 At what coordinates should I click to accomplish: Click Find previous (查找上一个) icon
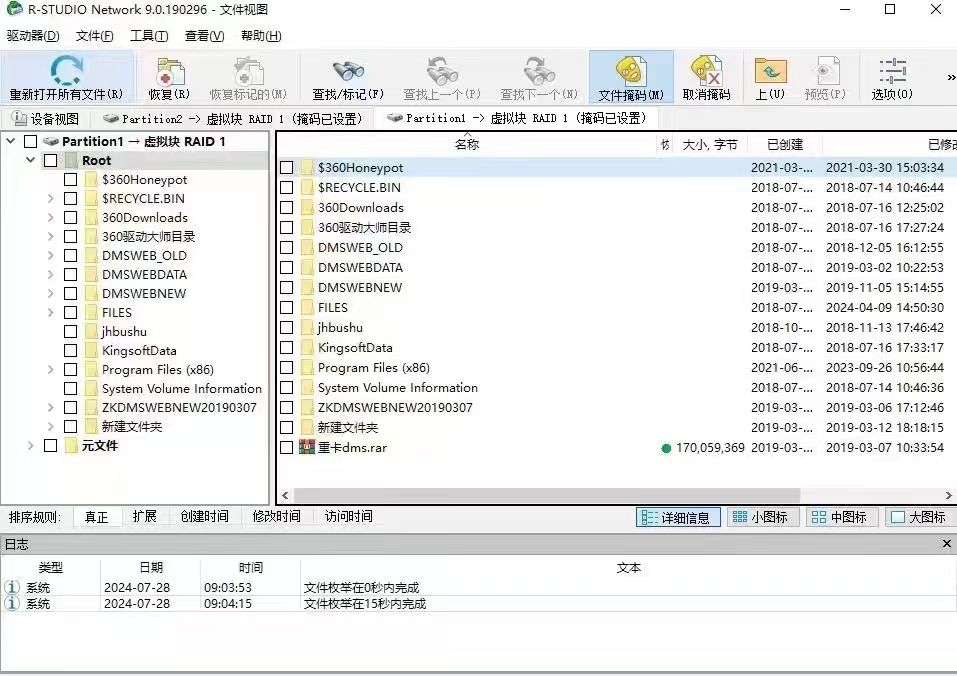point(442,71)
